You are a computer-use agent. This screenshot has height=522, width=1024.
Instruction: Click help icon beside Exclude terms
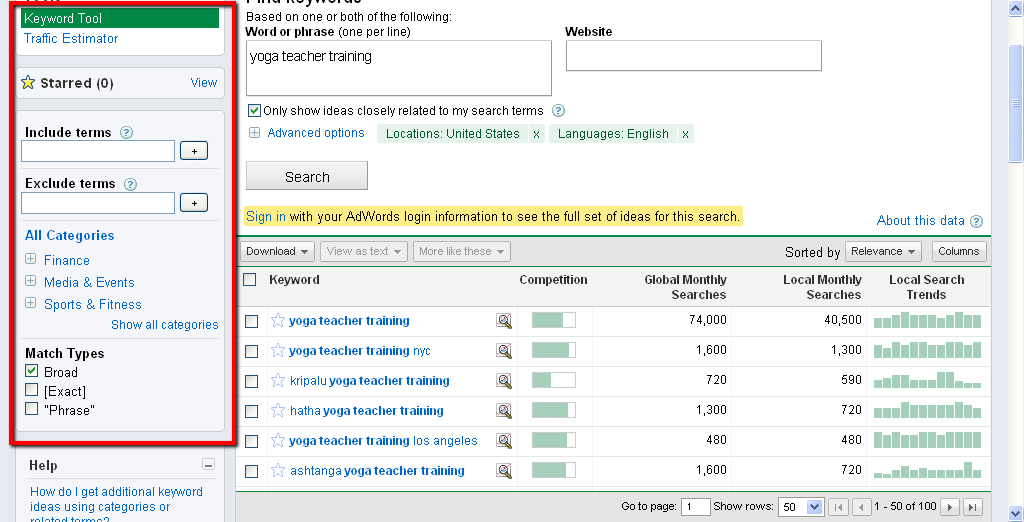click(130, 184)
